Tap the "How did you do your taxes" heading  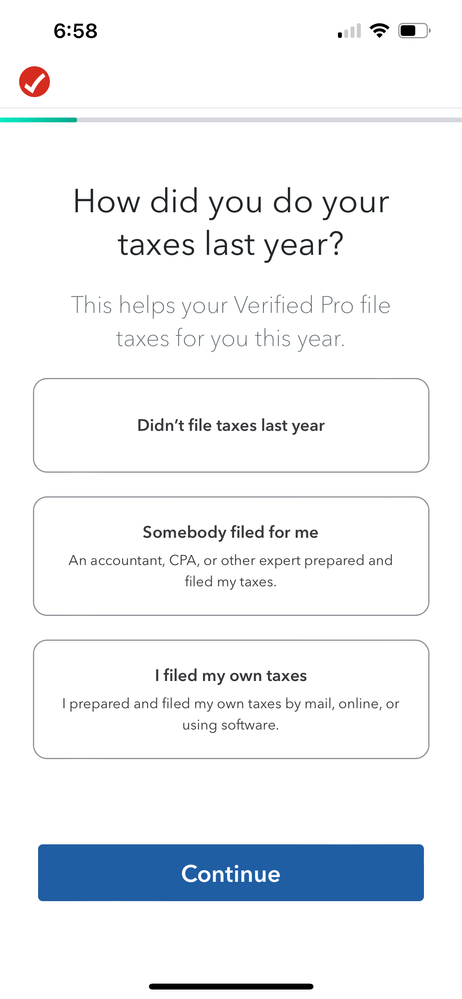231,222
